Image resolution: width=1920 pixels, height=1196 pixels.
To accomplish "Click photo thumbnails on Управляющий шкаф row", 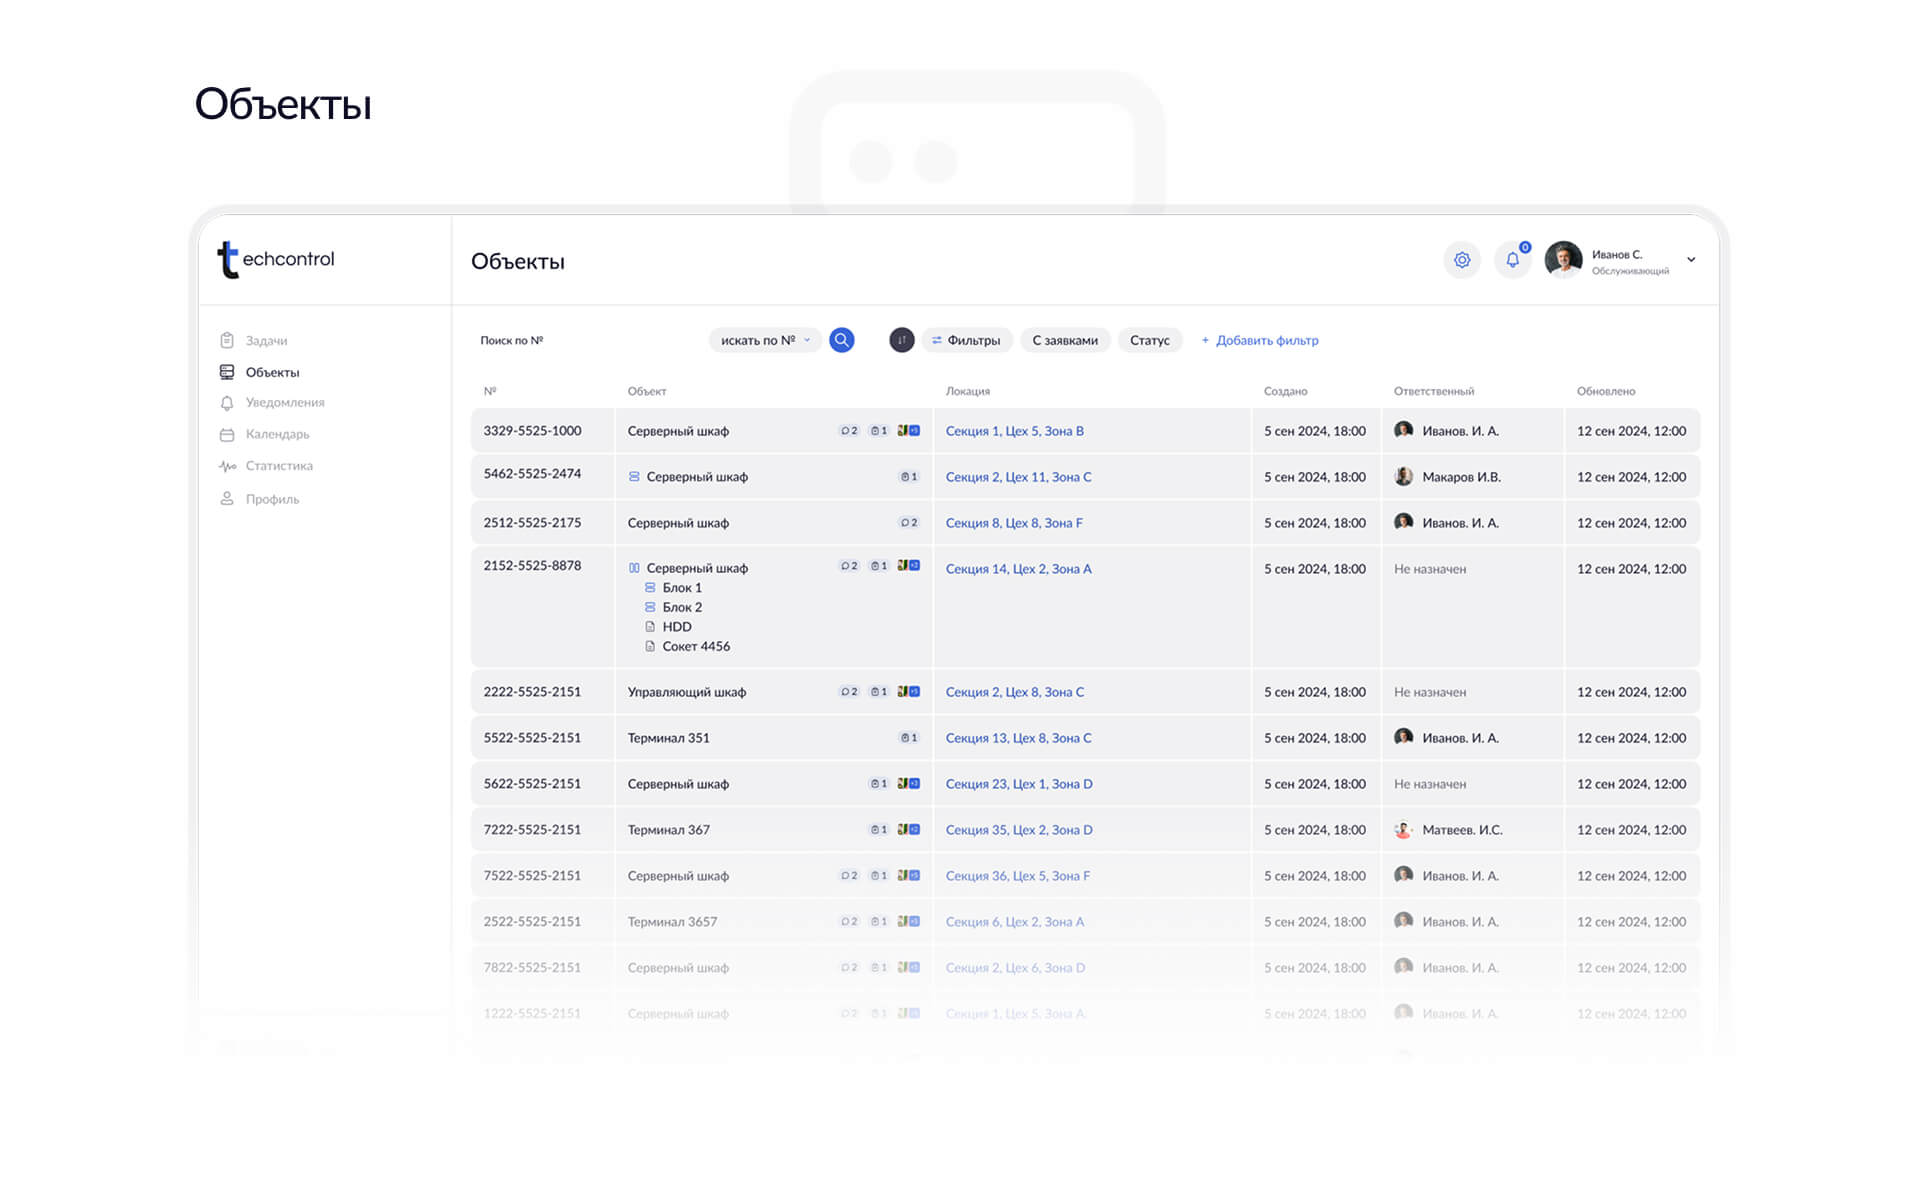I will pos(908,692).
